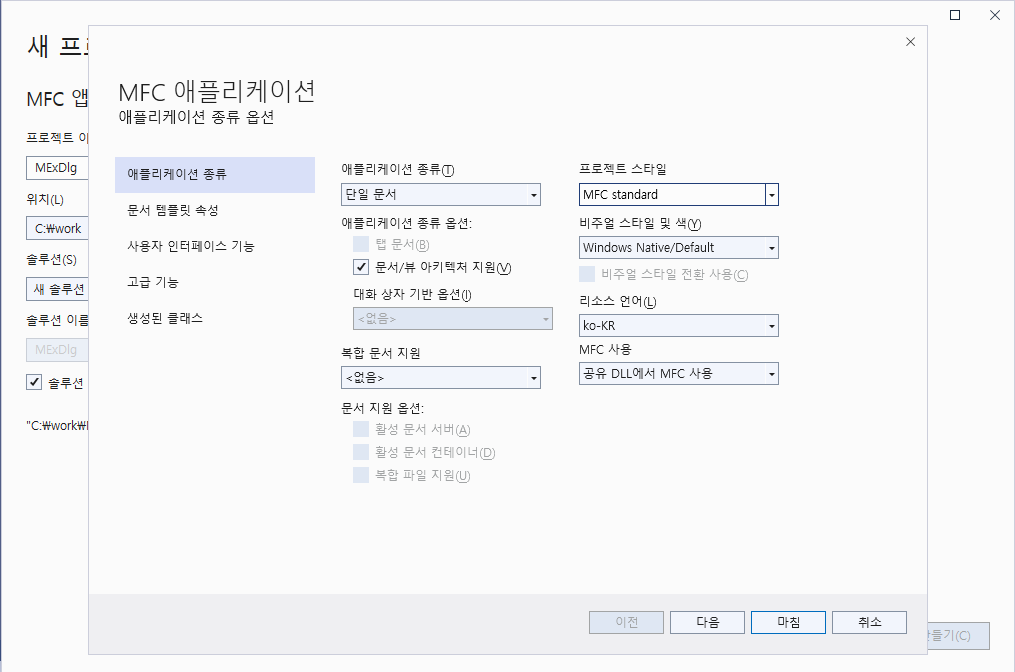Open 리소스 언어 dropdown showing ko-KR
Image resolution: width=1015 pixels, height=672 pixels.
click(679, 326)
